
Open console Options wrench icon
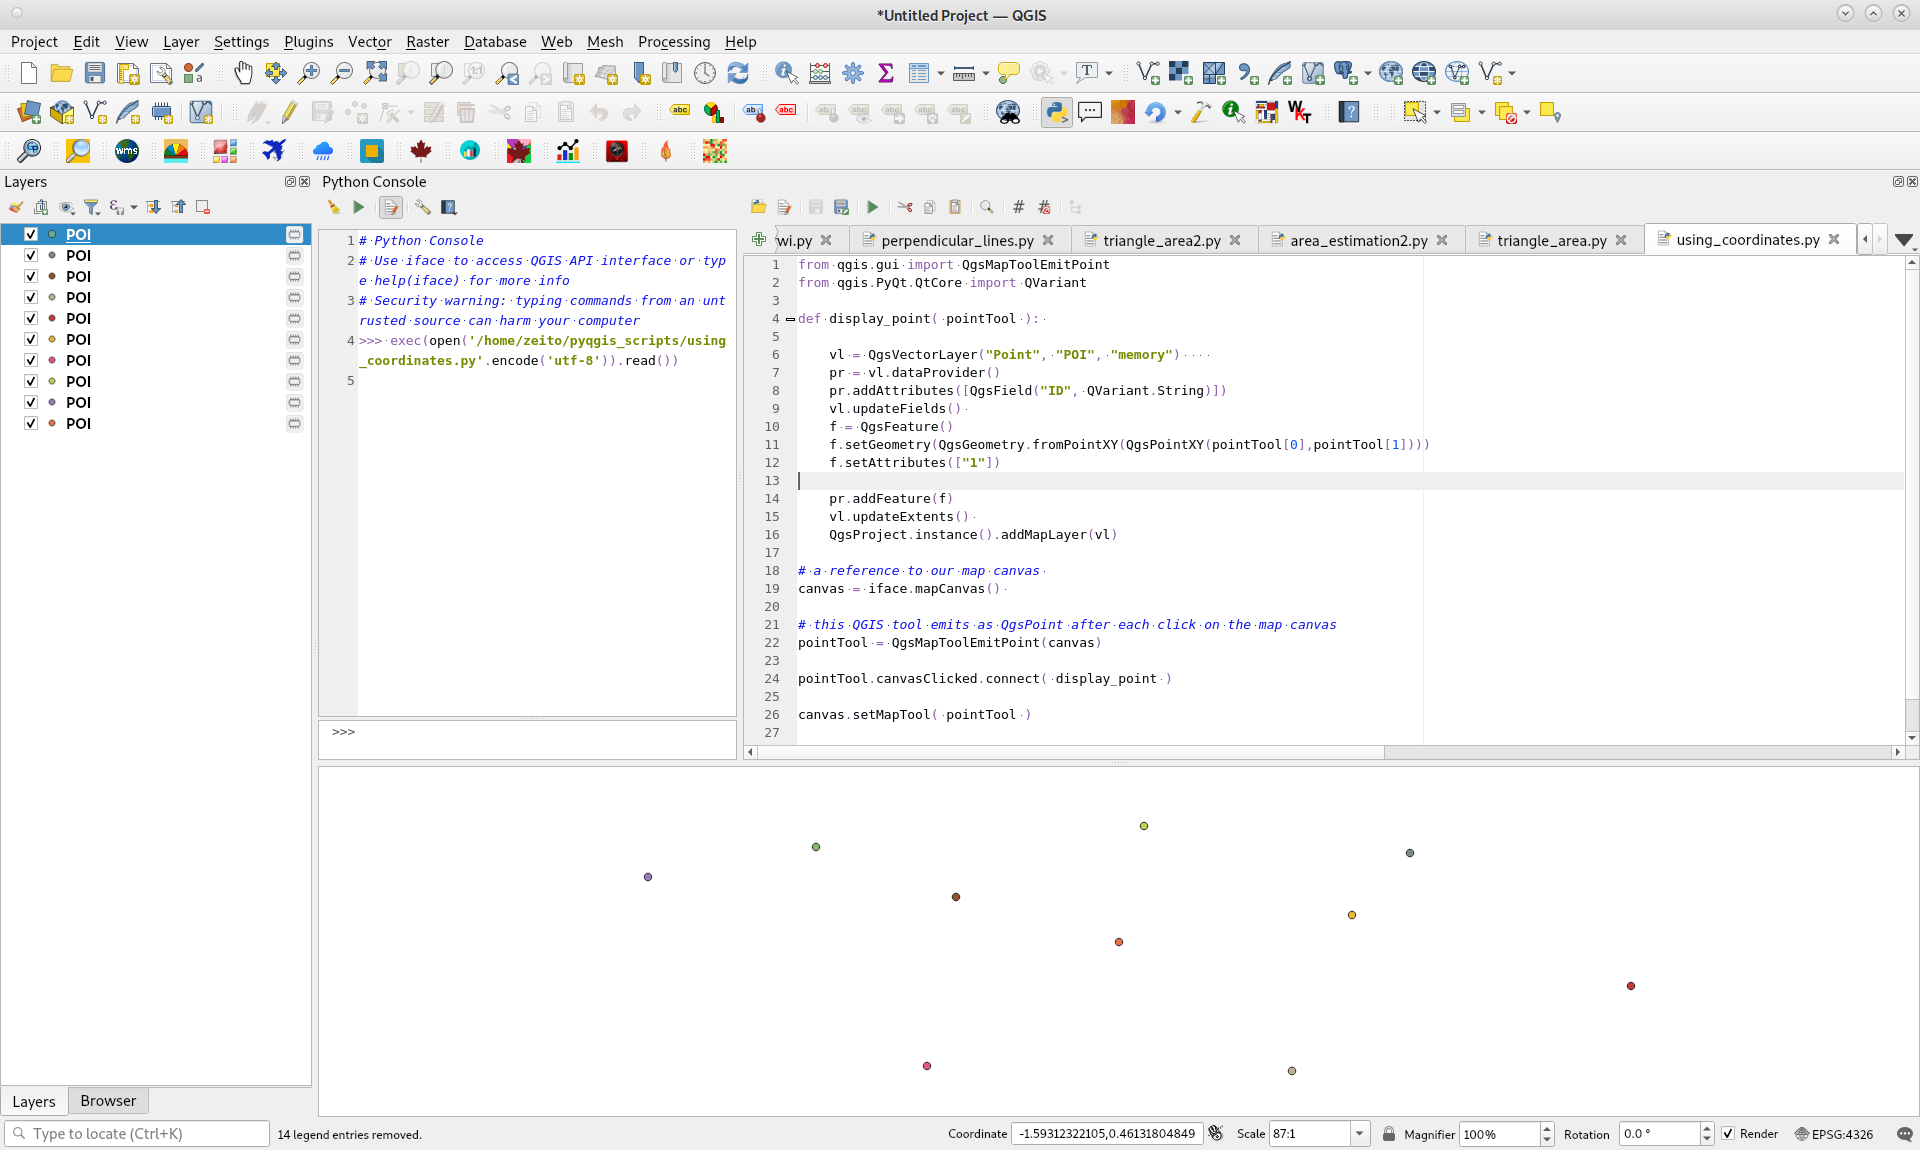(x=423, y=207)
